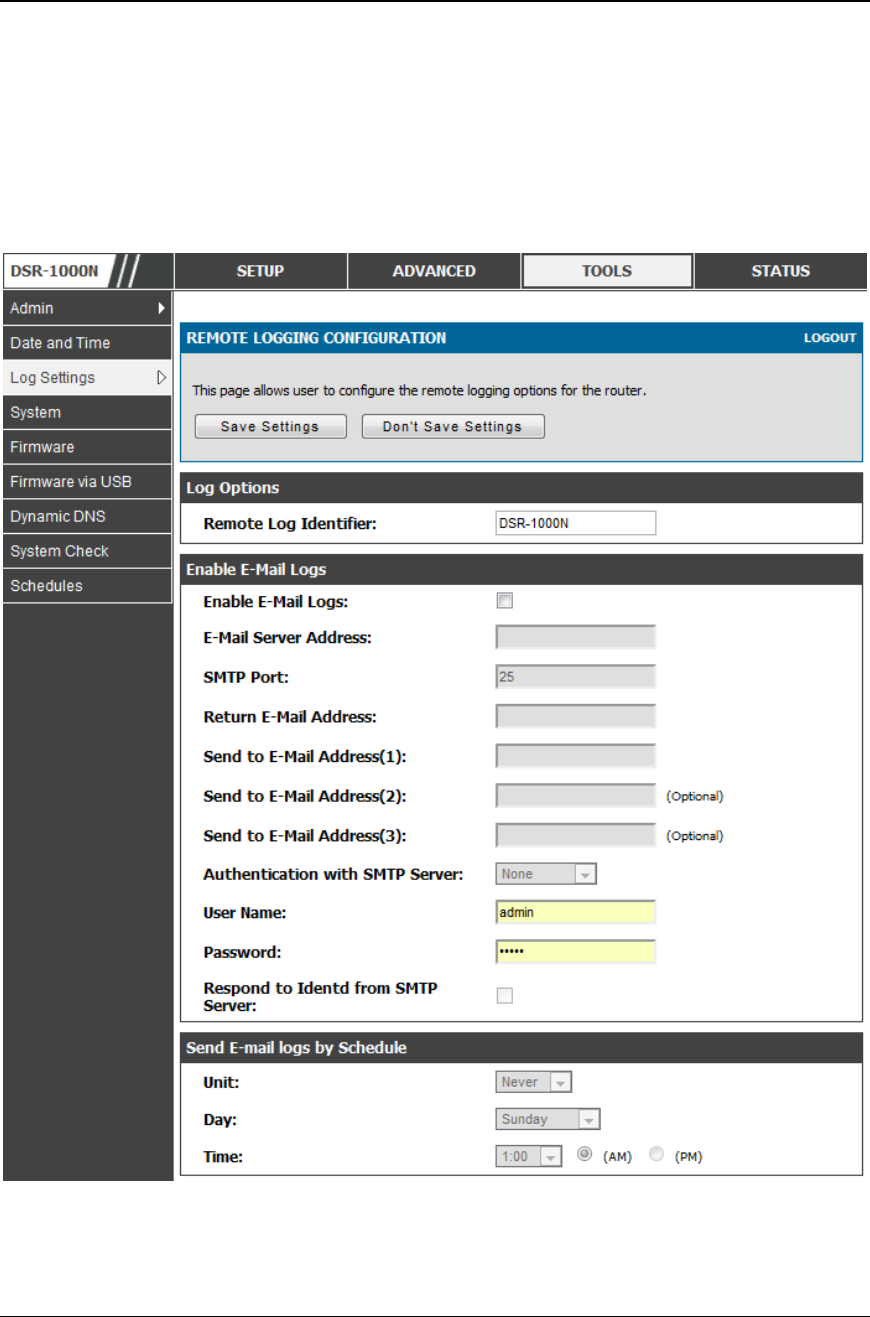This screenshot has height=1317, width=870.
Task: Open the STATUS tab
Action: pyautogui.click(x=781, y=271)
